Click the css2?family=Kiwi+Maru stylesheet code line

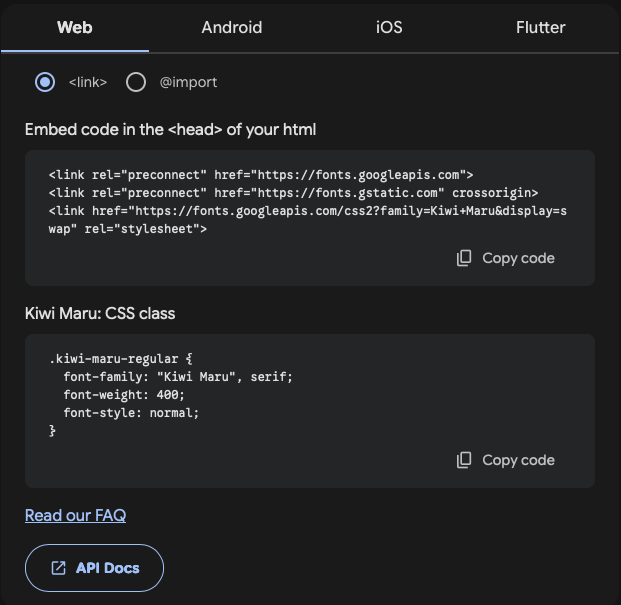[x=308, y=210]
